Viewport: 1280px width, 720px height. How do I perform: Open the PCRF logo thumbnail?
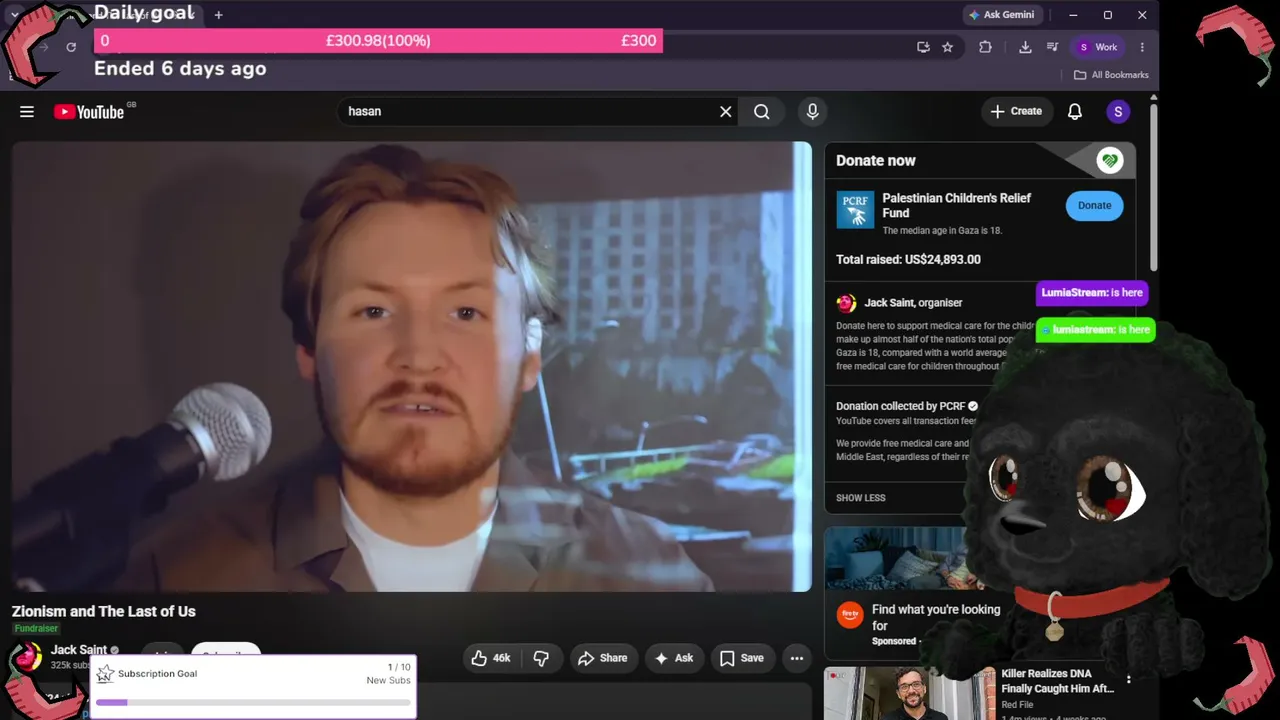point(855,210)
